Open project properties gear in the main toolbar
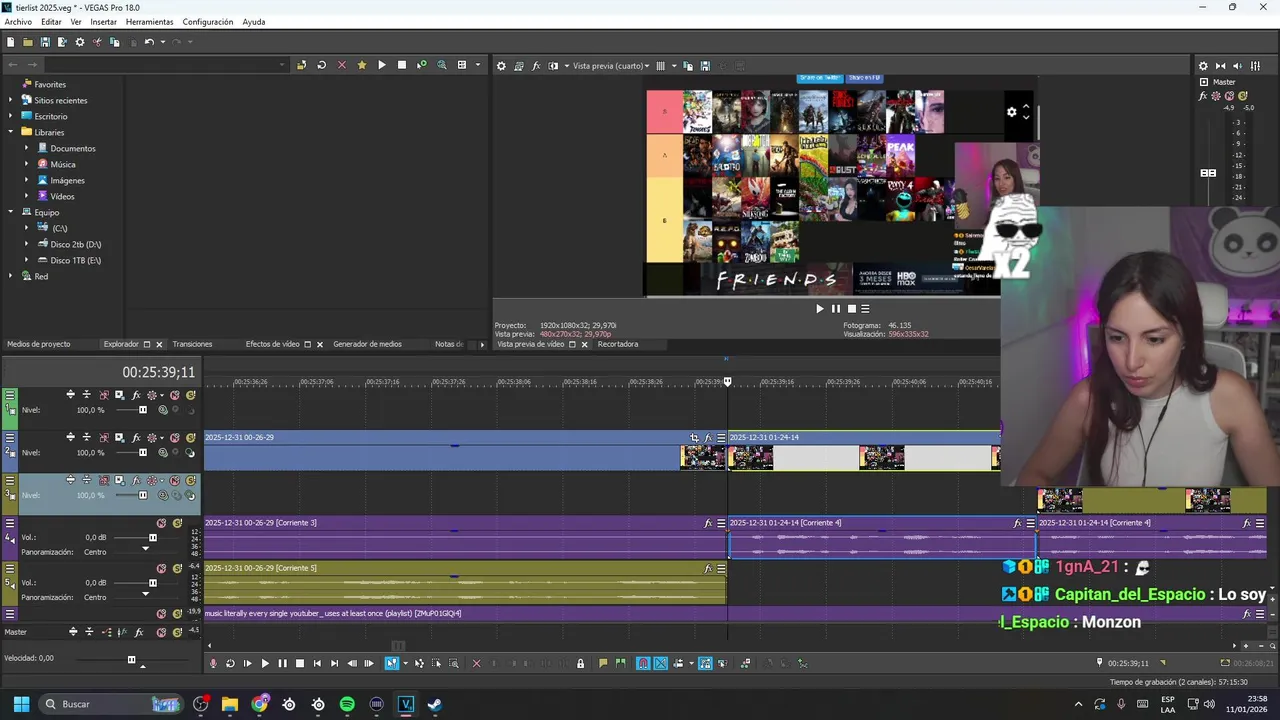The width and height of the screenshot is (1280, 720). tap(80, 42)
